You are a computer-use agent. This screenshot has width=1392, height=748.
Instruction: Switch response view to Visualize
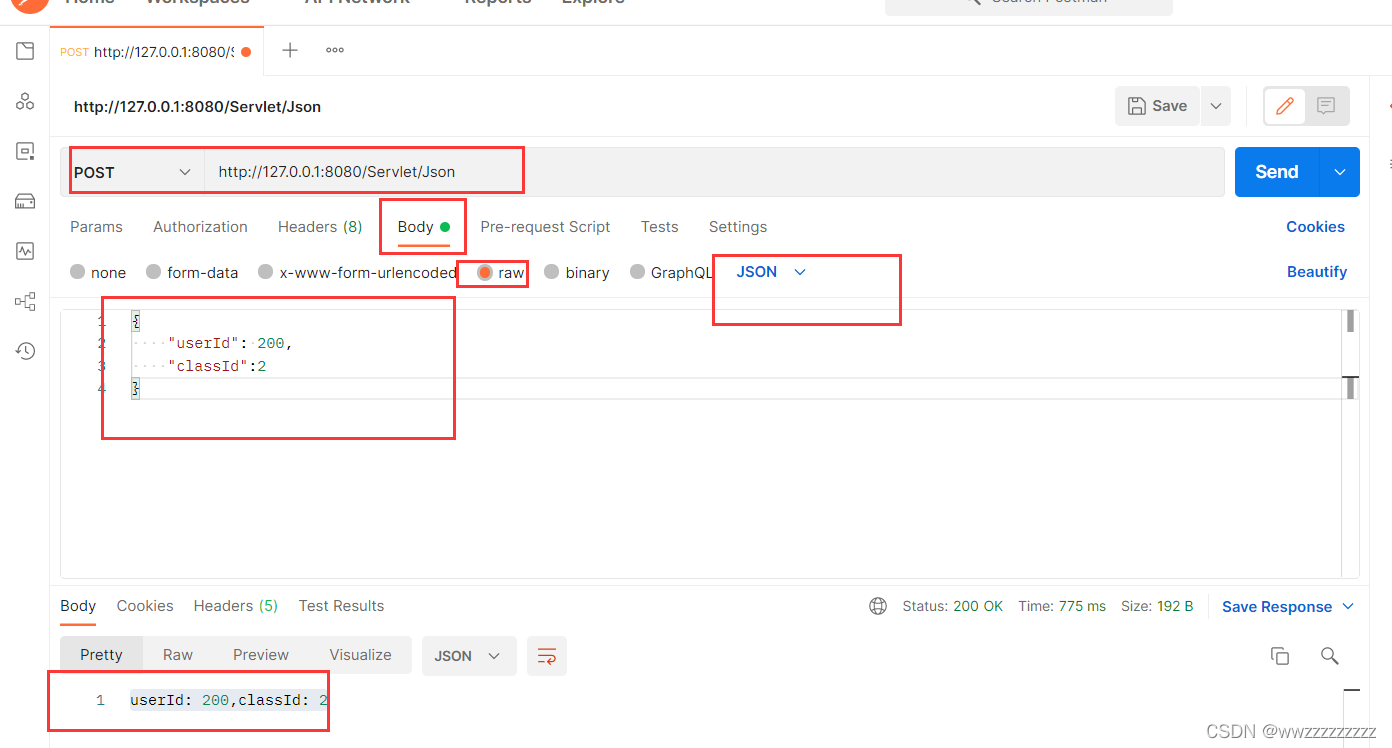tap(360, 655)
